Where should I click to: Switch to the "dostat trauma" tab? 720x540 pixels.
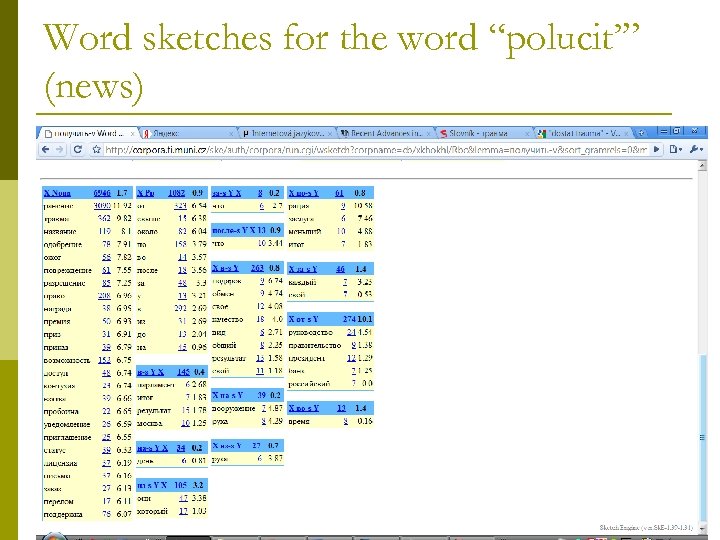pos(583,133)
